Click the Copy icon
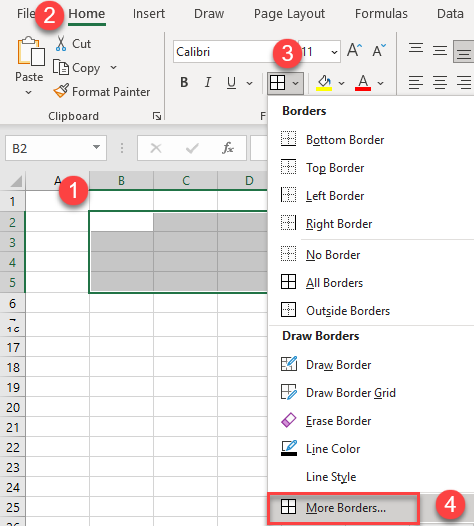Image resolution: width=474 pixels, height=526 pixels. [x=61, y=67]
